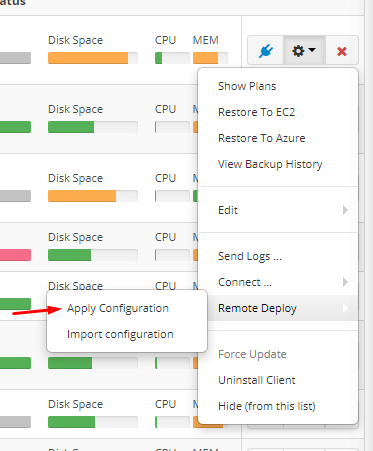Screen dimensions: 373x451
Task: Click Send Logs option
Action: [250, 256]
